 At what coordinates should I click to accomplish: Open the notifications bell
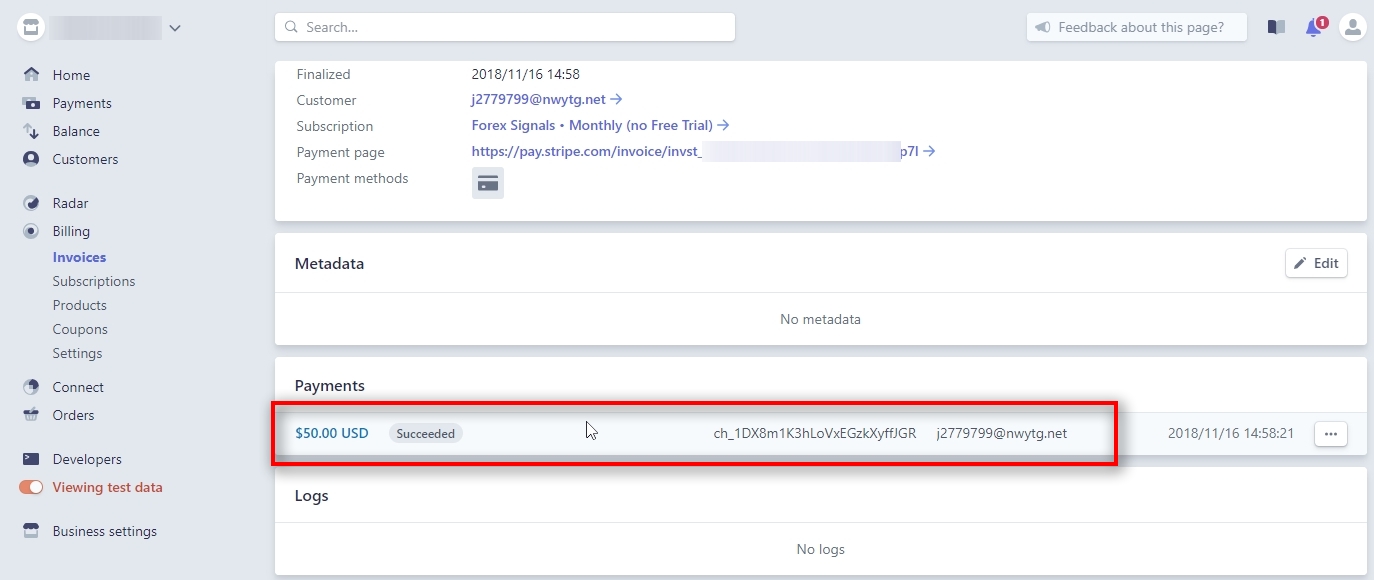1313,27
